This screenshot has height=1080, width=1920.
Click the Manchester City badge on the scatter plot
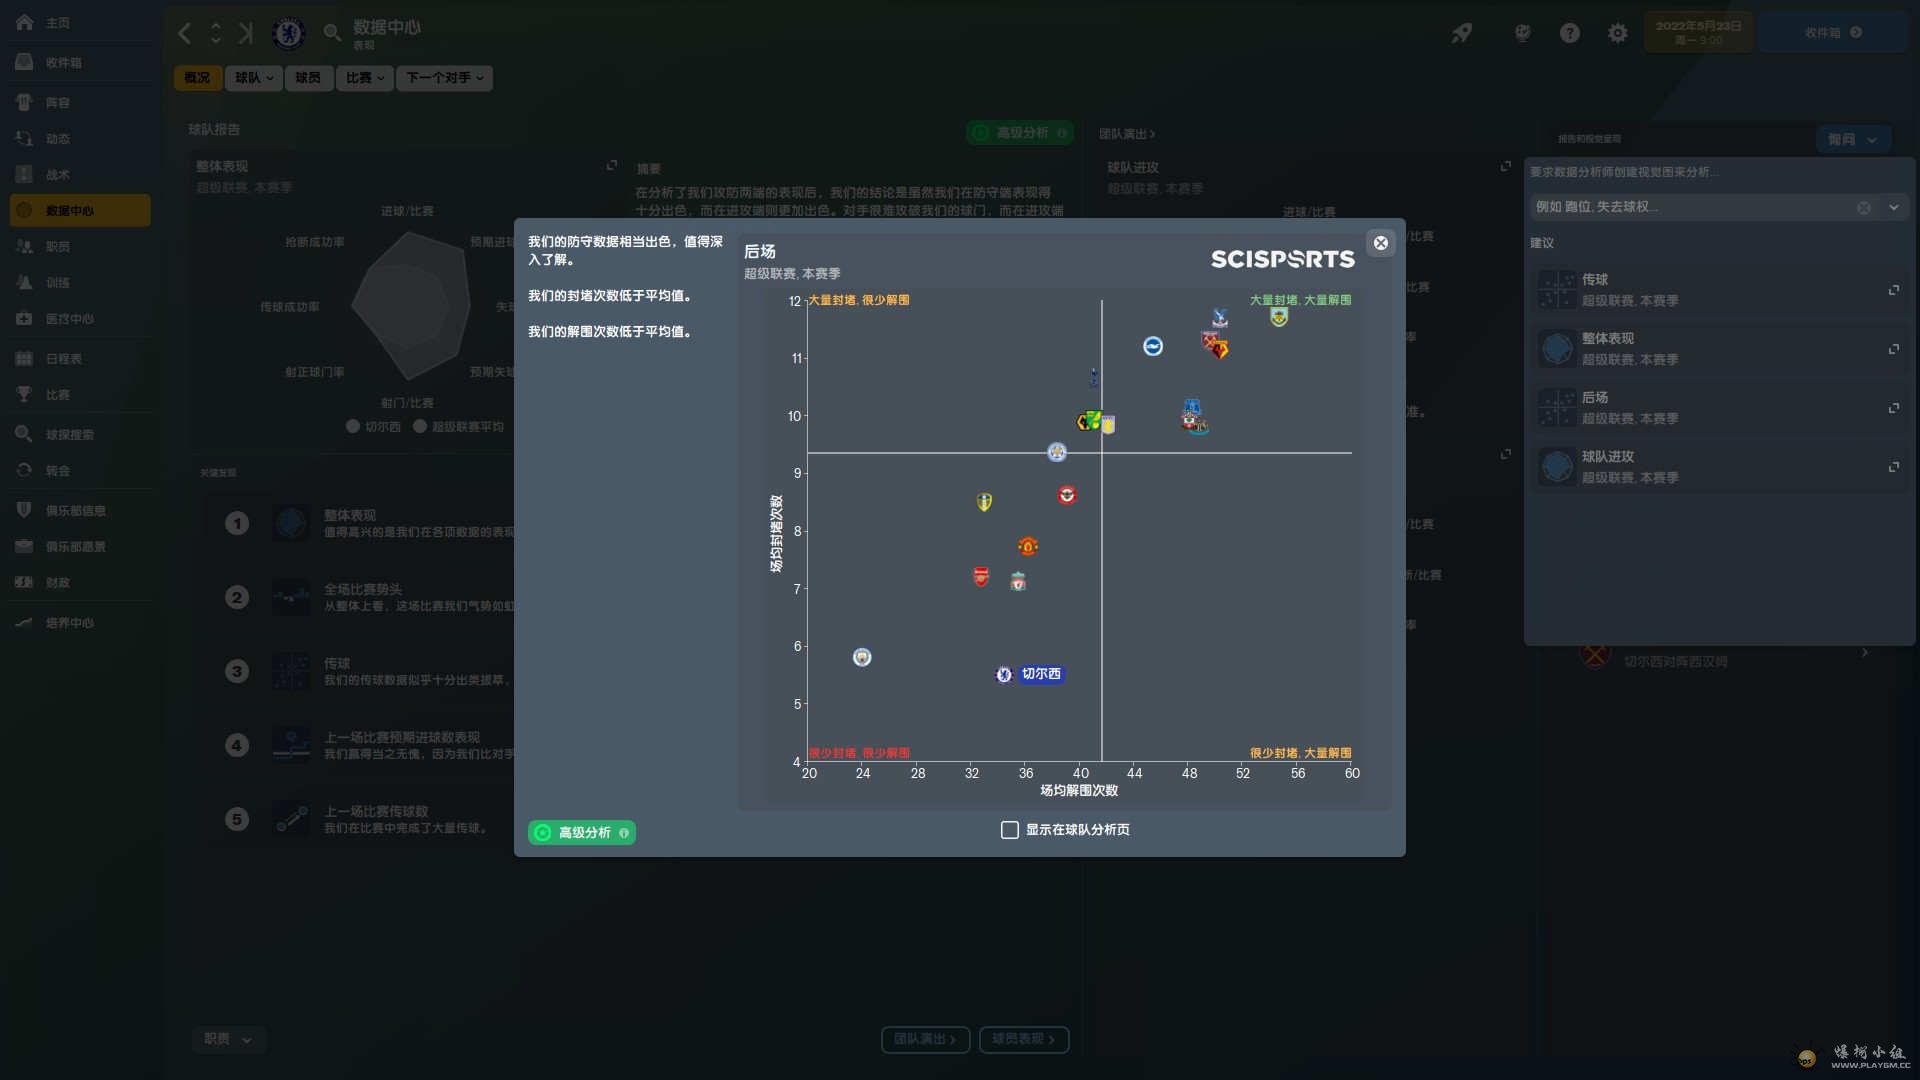[862, 657]
